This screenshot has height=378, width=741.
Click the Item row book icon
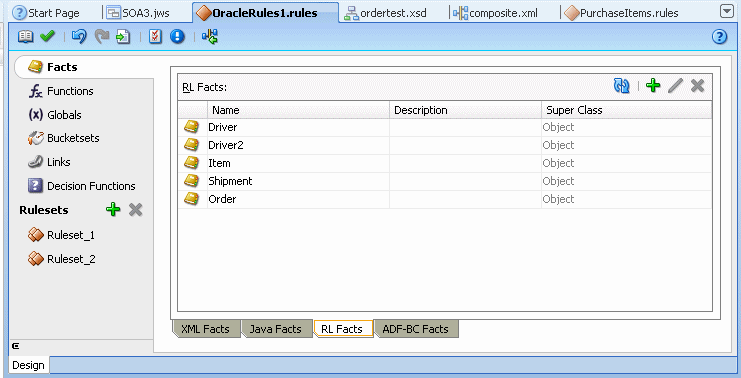coord(191,163)
